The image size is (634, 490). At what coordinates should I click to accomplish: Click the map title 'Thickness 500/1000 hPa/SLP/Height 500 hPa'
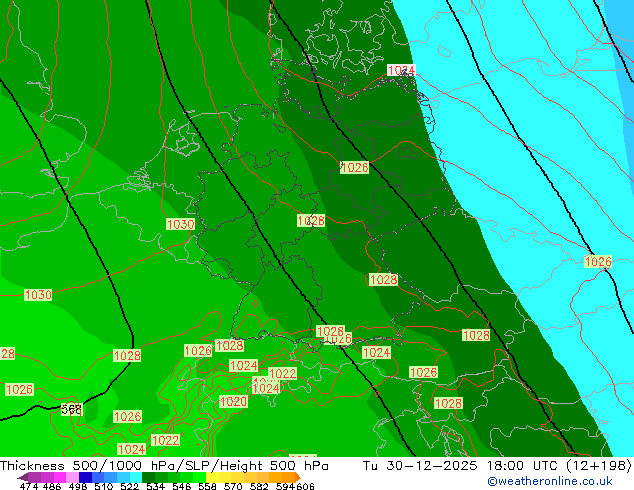tap(164, 466)
